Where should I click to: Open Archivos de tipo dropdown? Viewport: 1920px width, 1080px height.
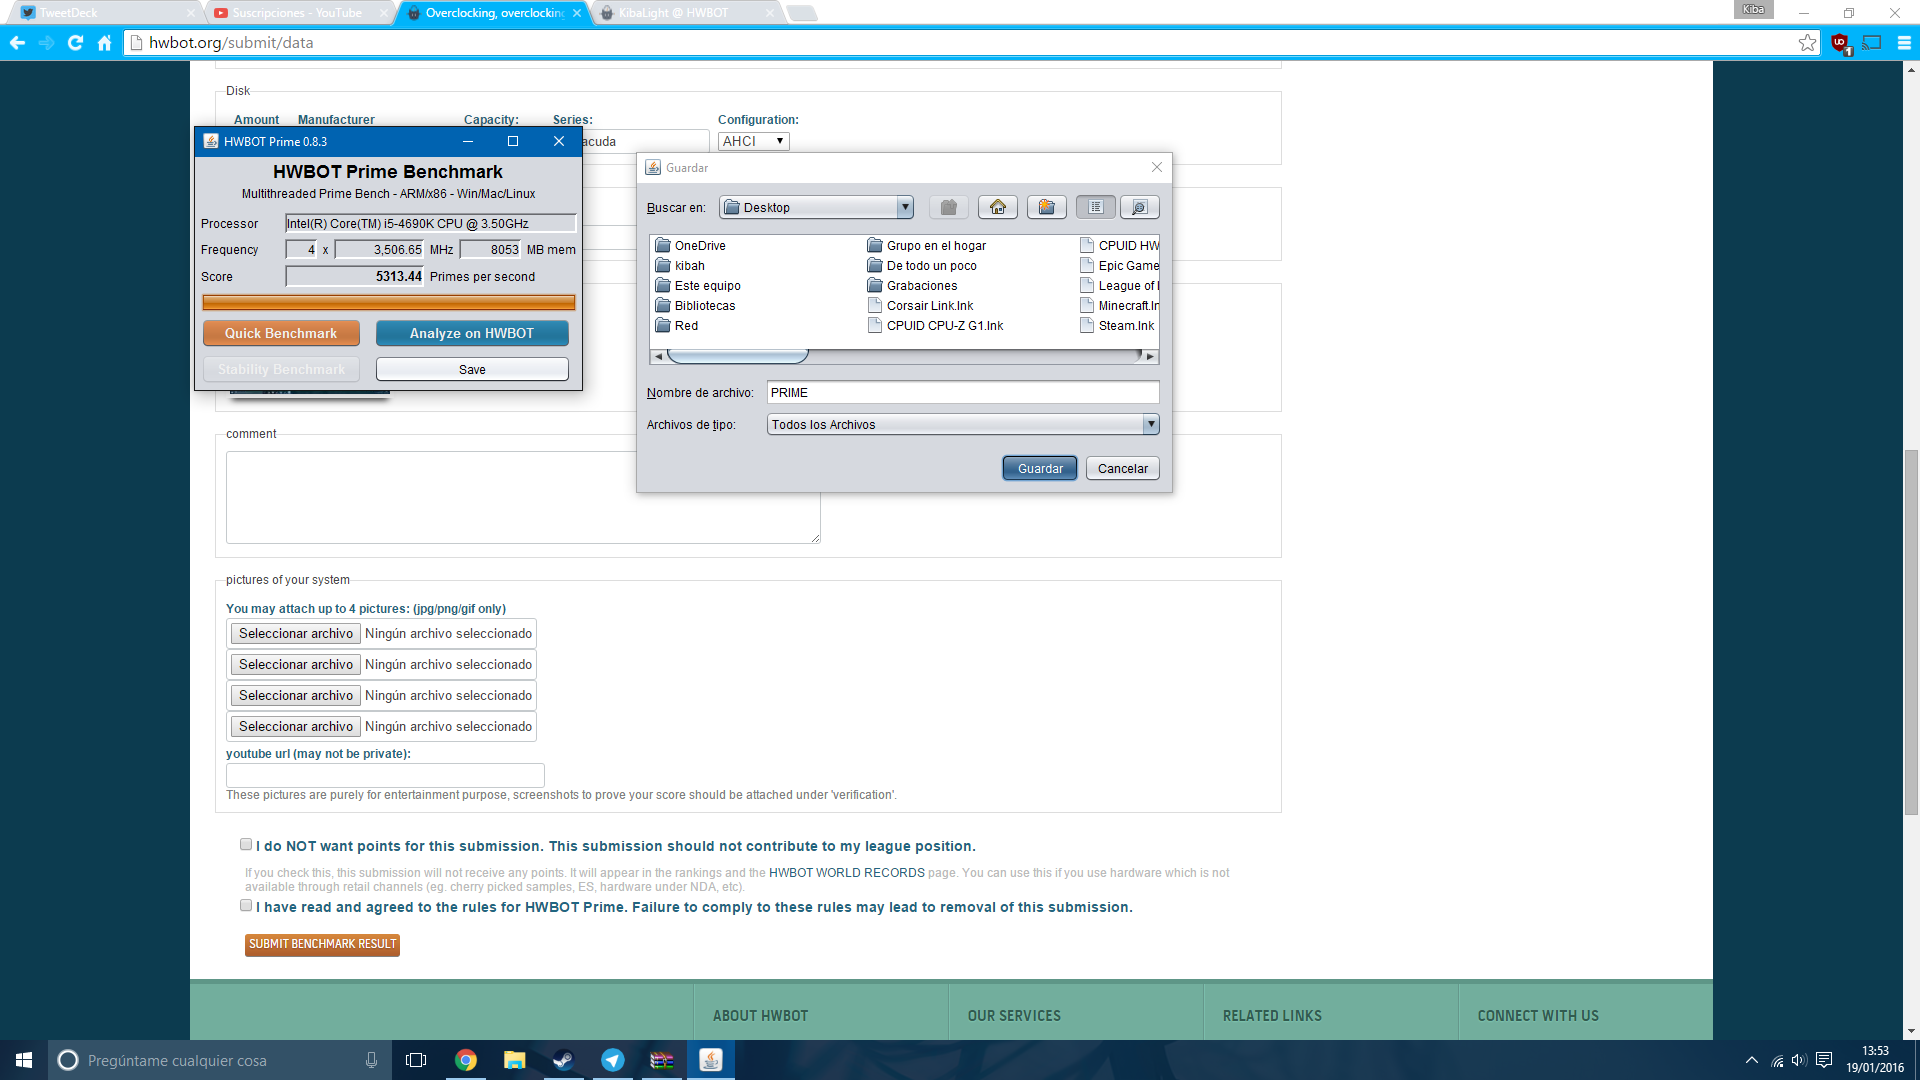click(x=963, y=425)
